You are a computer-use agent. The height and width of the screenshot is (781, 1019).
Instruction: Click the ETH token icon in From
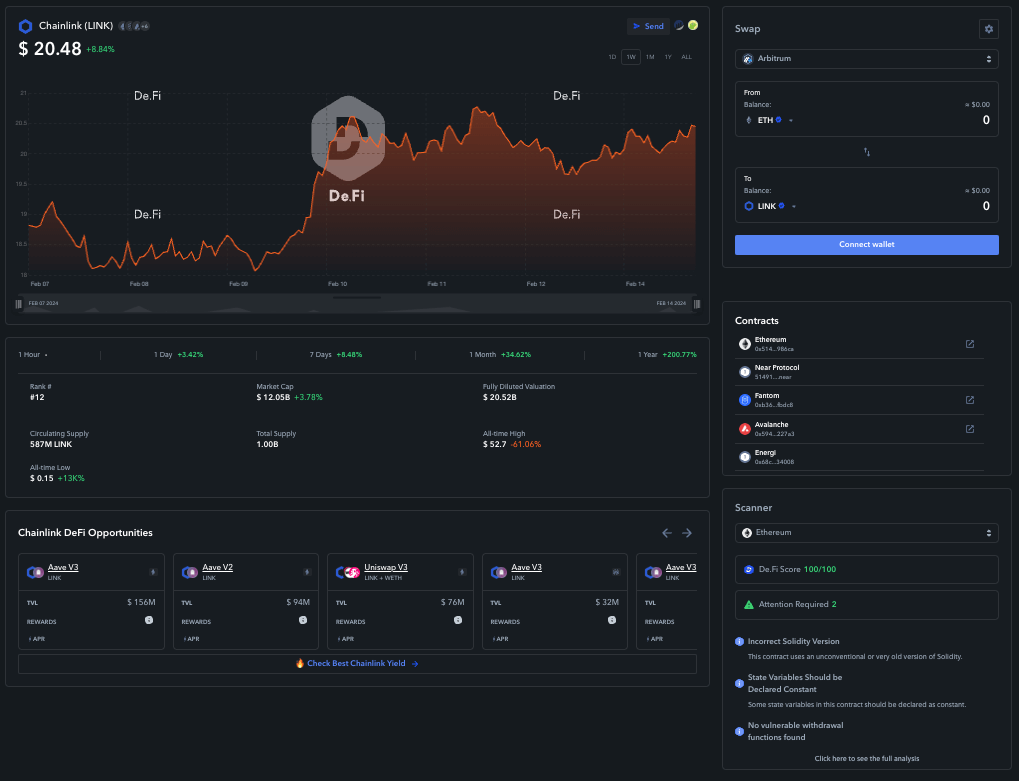coord(749,120)
